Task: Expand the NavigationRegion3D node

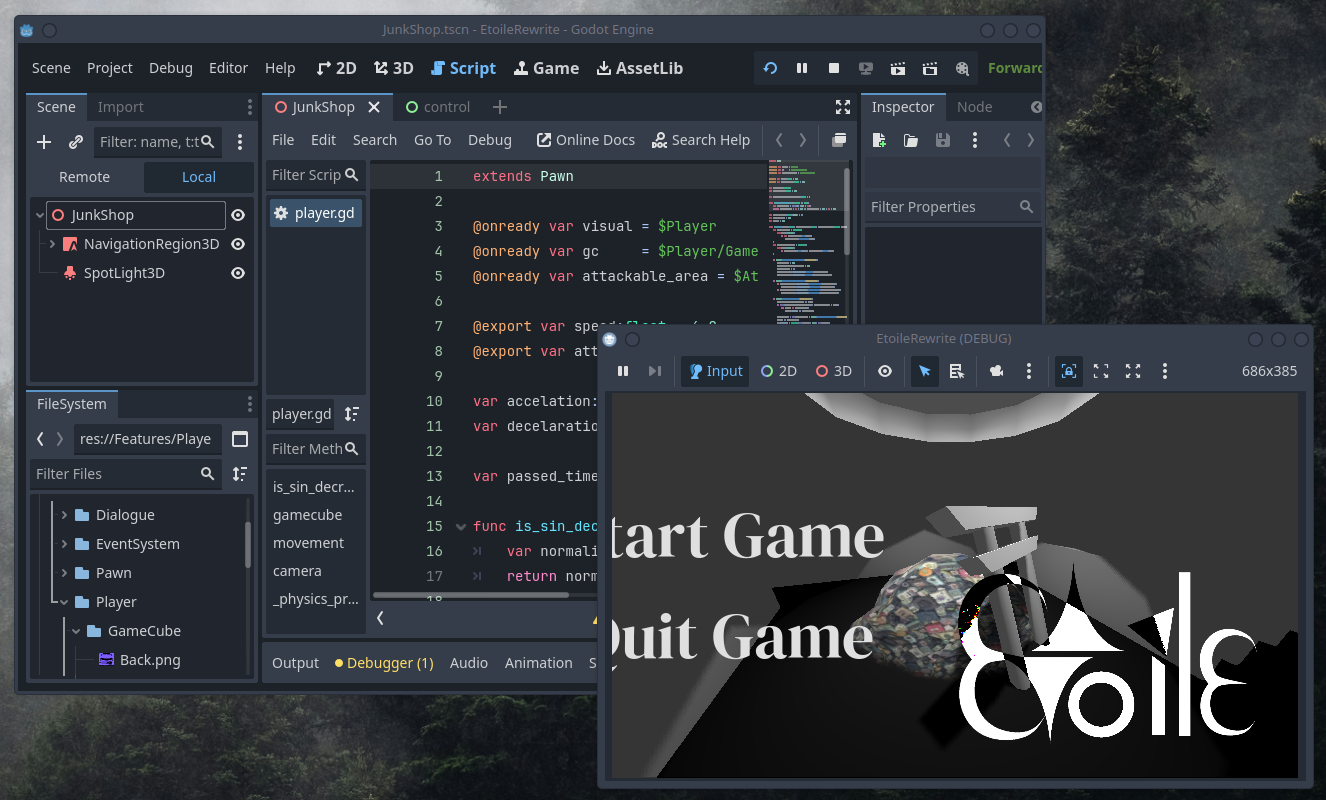Action: (x=52, y=244)
